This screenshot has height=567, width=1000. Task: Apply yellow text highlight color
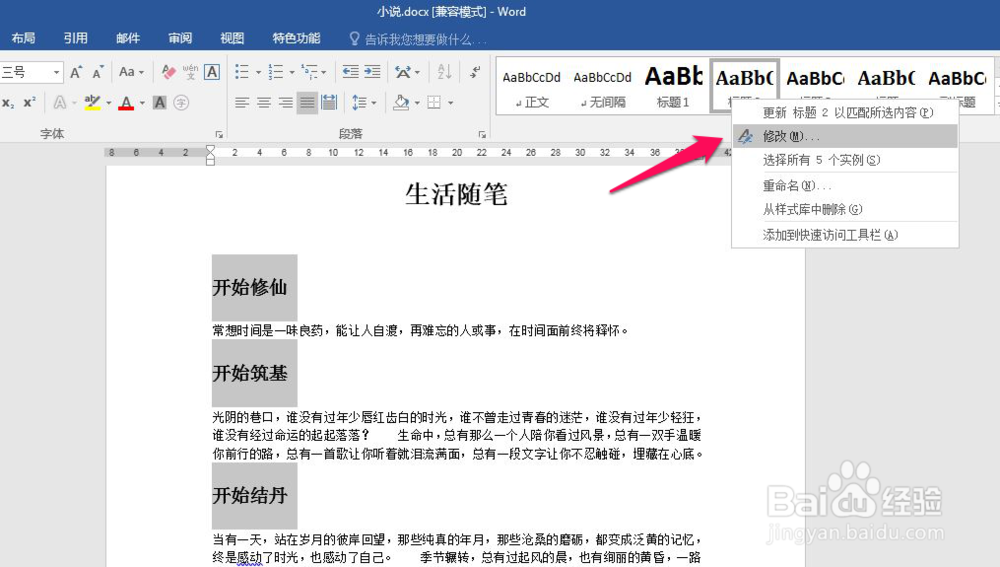(92, 103)
